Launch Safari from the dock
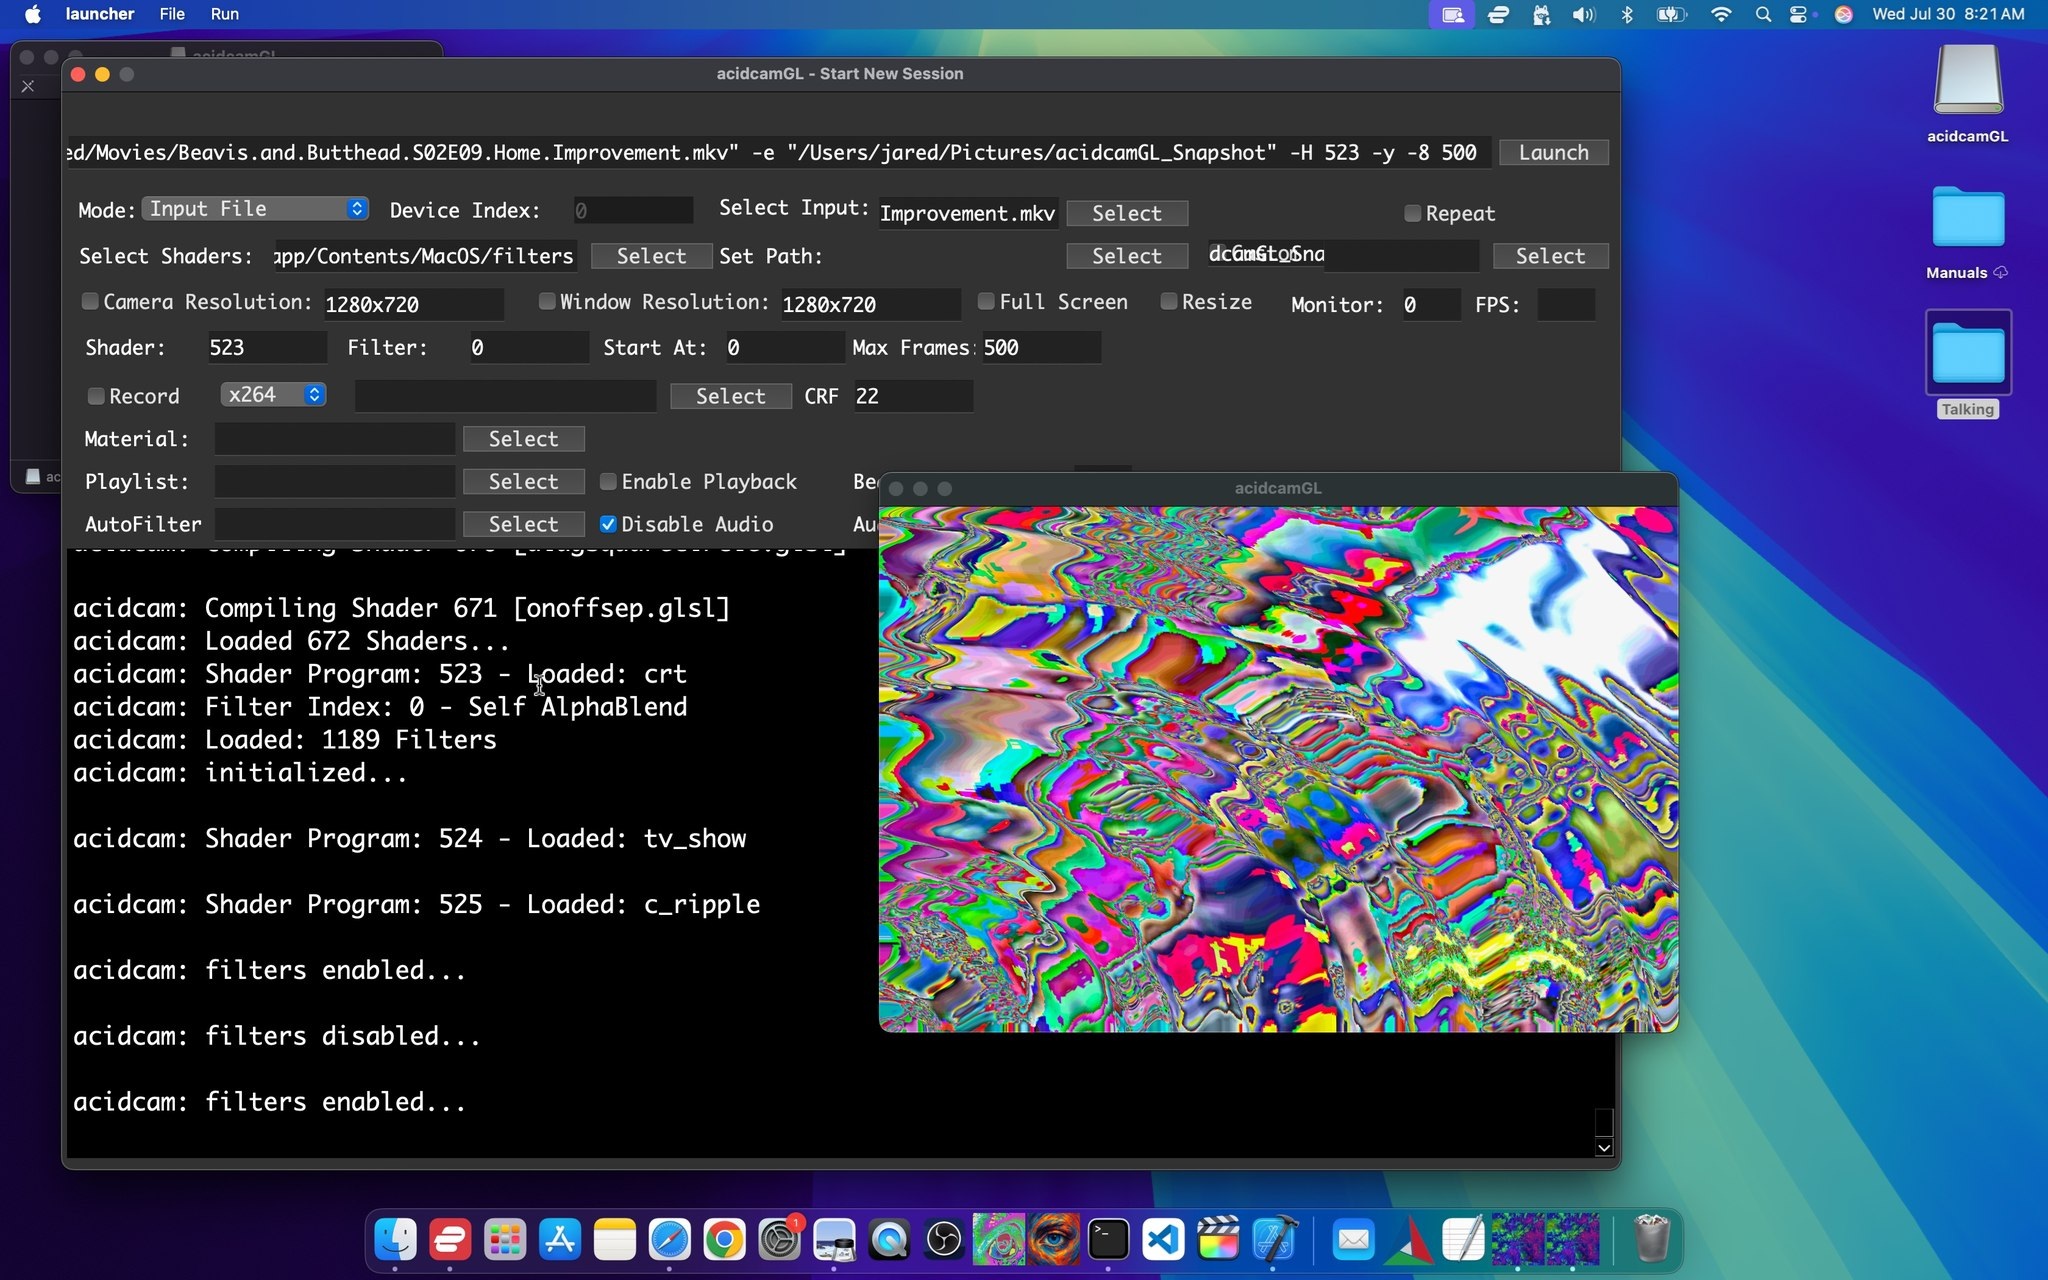The image size is (2048, 1280). tap(669, 1241)
